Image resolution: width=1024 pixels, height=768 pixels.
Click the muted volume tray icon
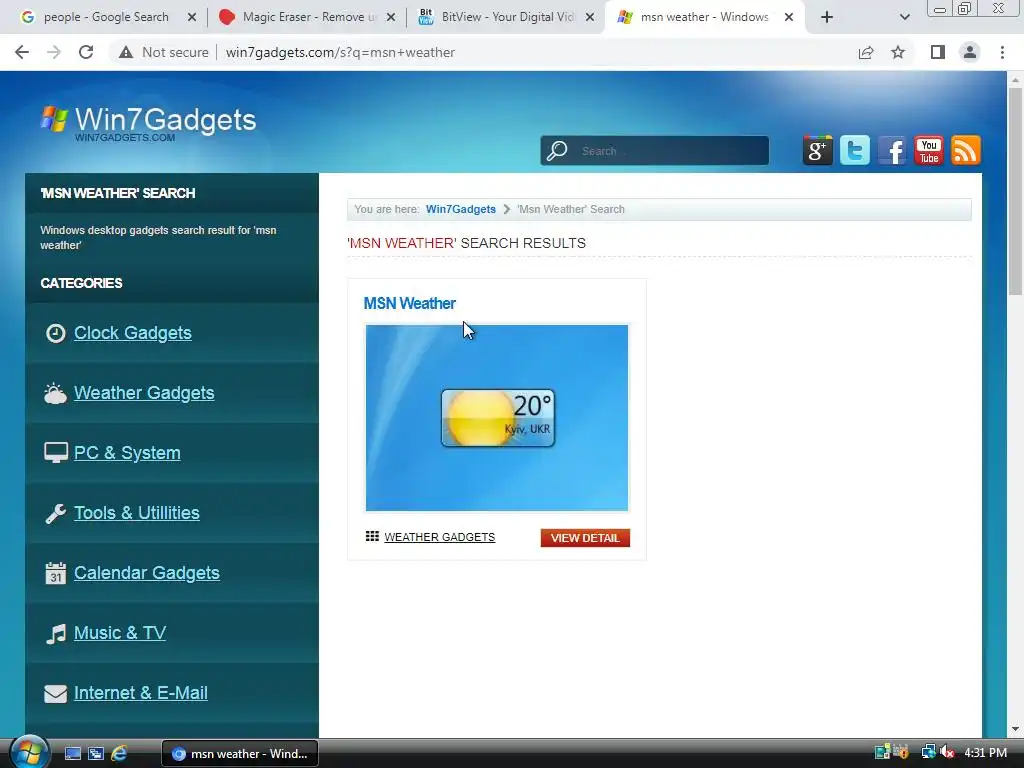(947, 752)
